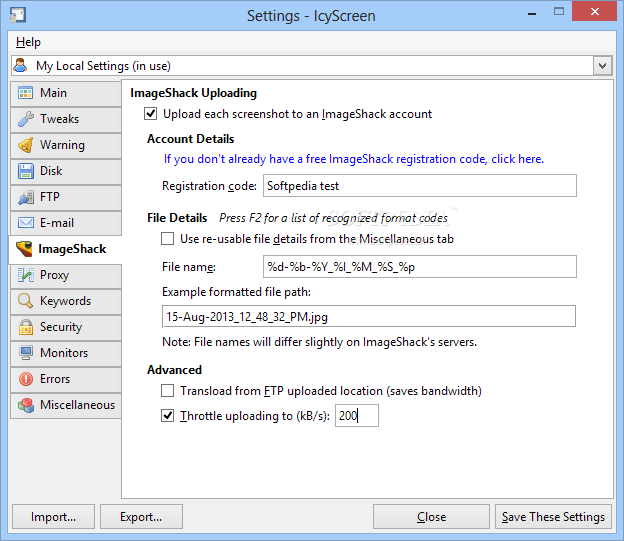Click the user profile icon in settings dropdown

click(20, 65)
